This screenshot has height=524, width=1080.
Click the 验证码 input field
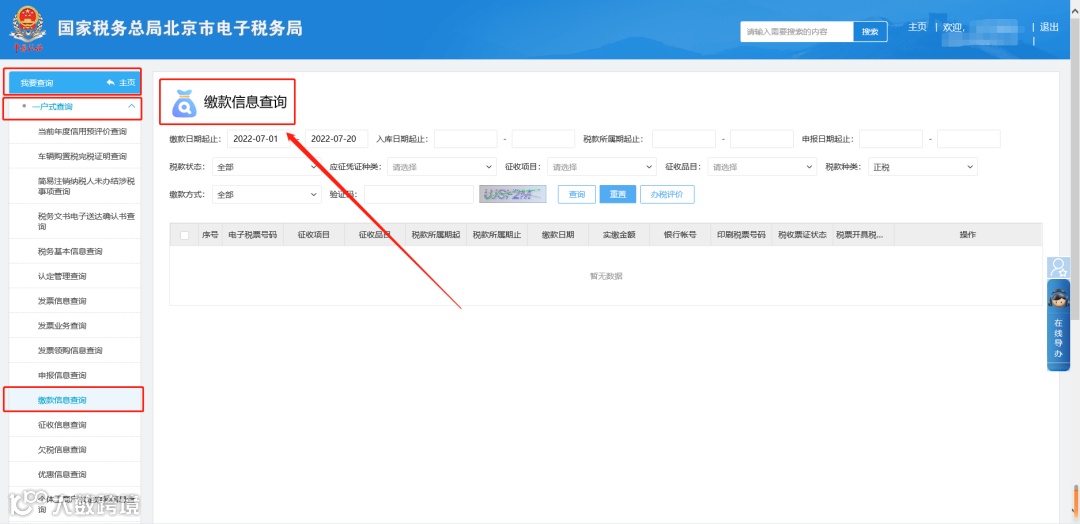click(419, 195)
